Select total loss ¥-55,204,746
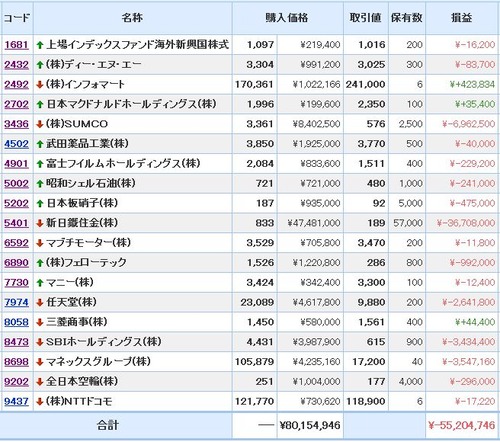Image resolution: width=500 pixels, height=442 pixels. [462, 425]
